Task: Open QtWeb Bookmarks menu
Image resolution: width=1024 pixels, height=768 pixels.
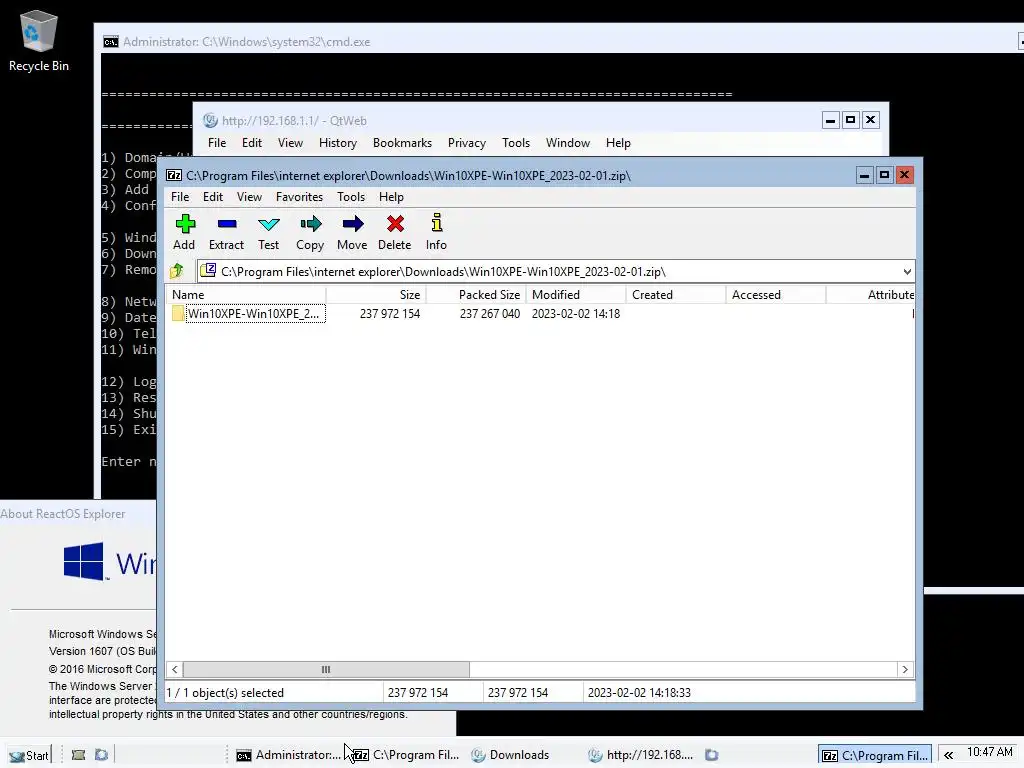Action: pyautogui.click(x=402, y=143)
